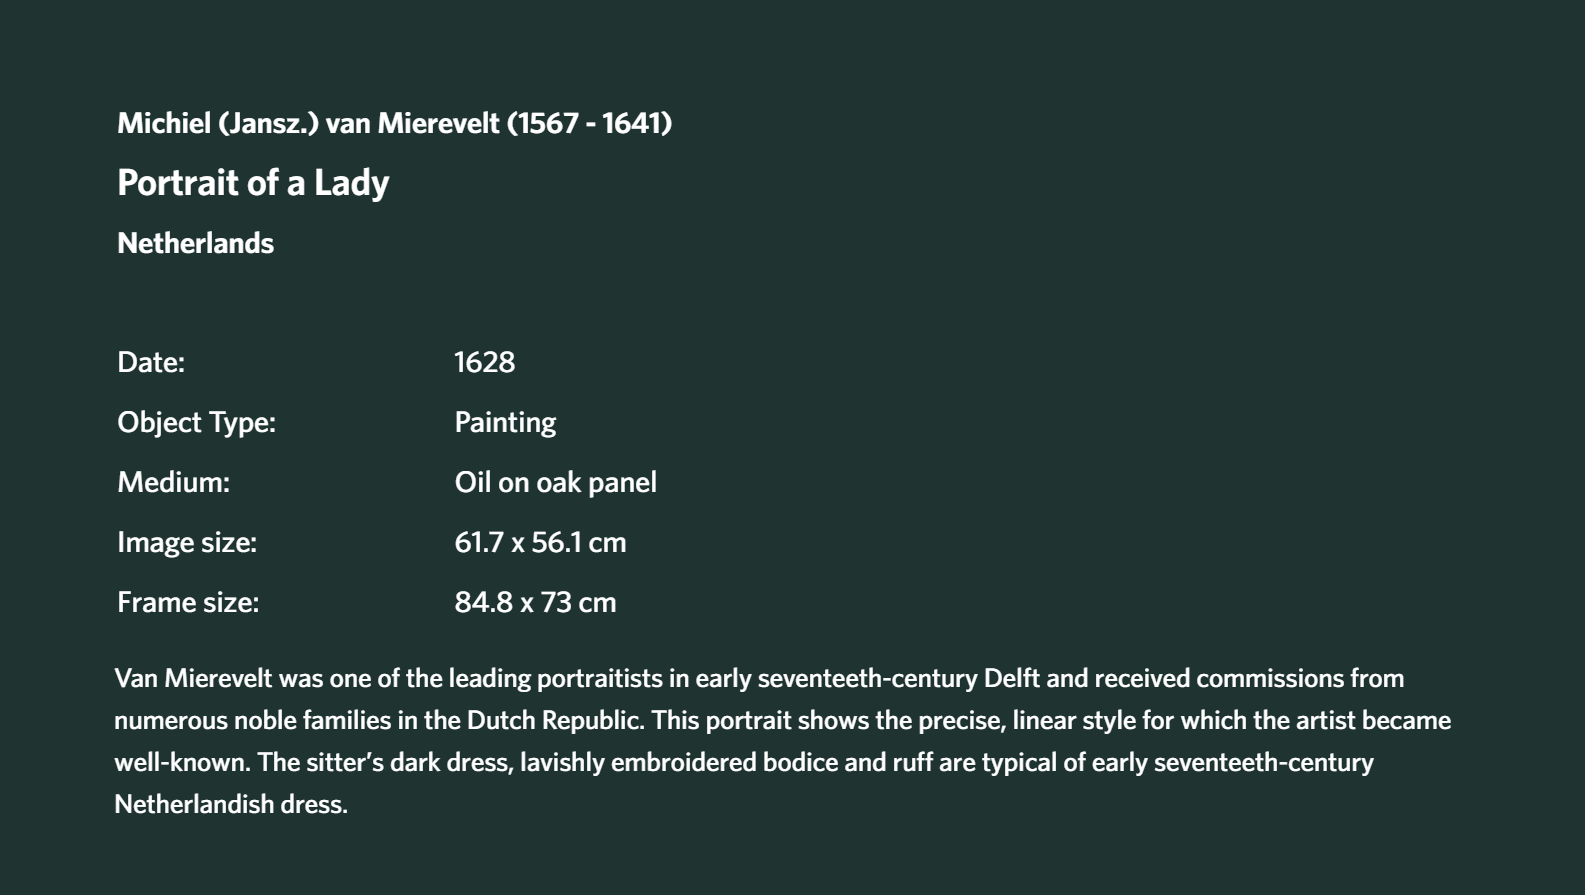Click the 84.8 x 73 cm value

tap(535, 602)
